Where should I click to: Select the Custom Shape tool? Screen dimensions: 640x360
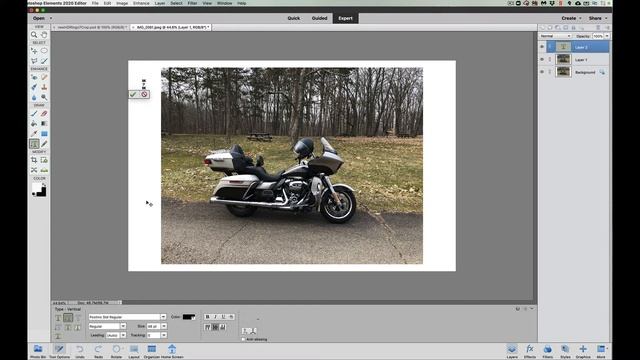pos(44,133)
